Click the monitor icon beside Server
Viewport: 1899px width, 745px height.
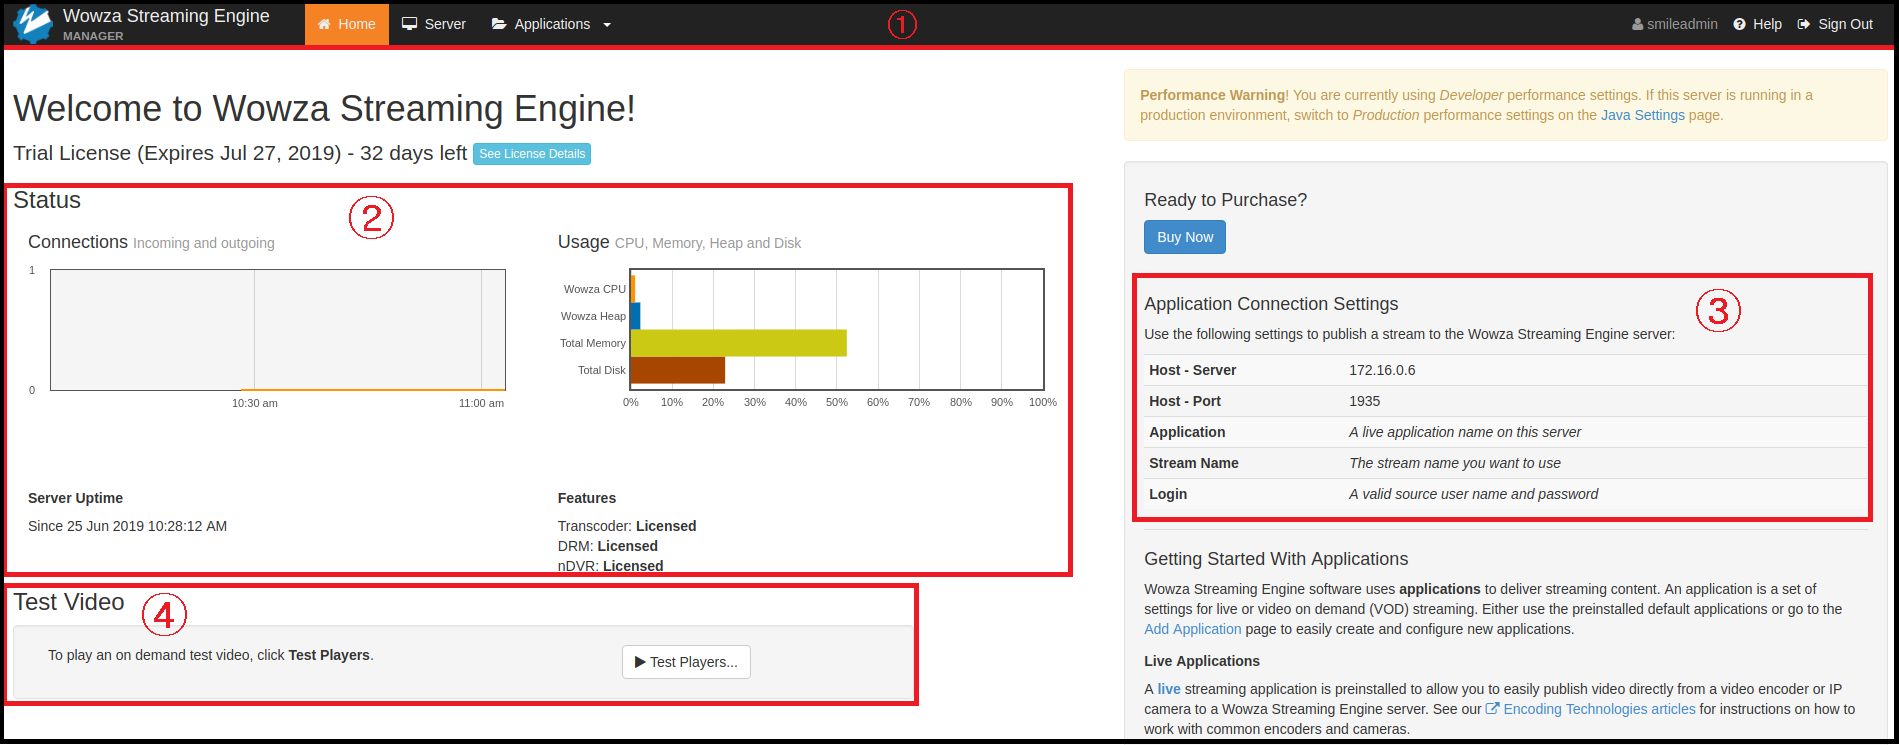click(409, 24)
